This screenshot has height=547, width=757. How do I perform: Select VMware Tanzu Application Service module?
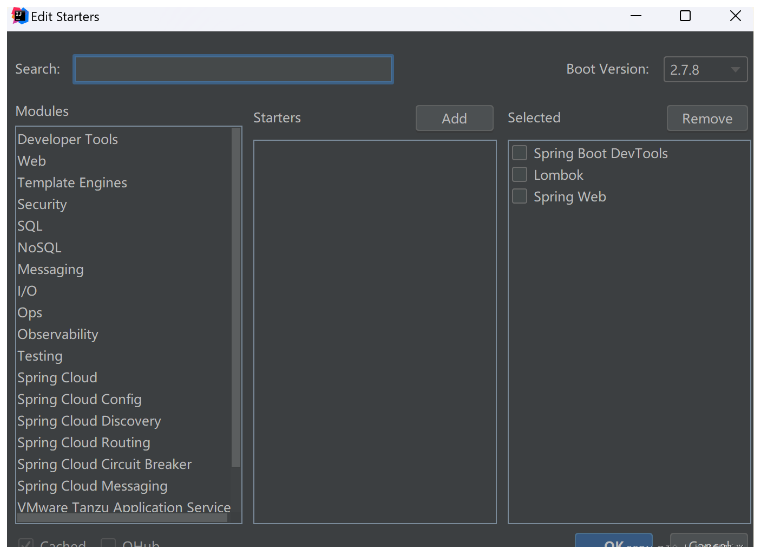pos(124,507)
